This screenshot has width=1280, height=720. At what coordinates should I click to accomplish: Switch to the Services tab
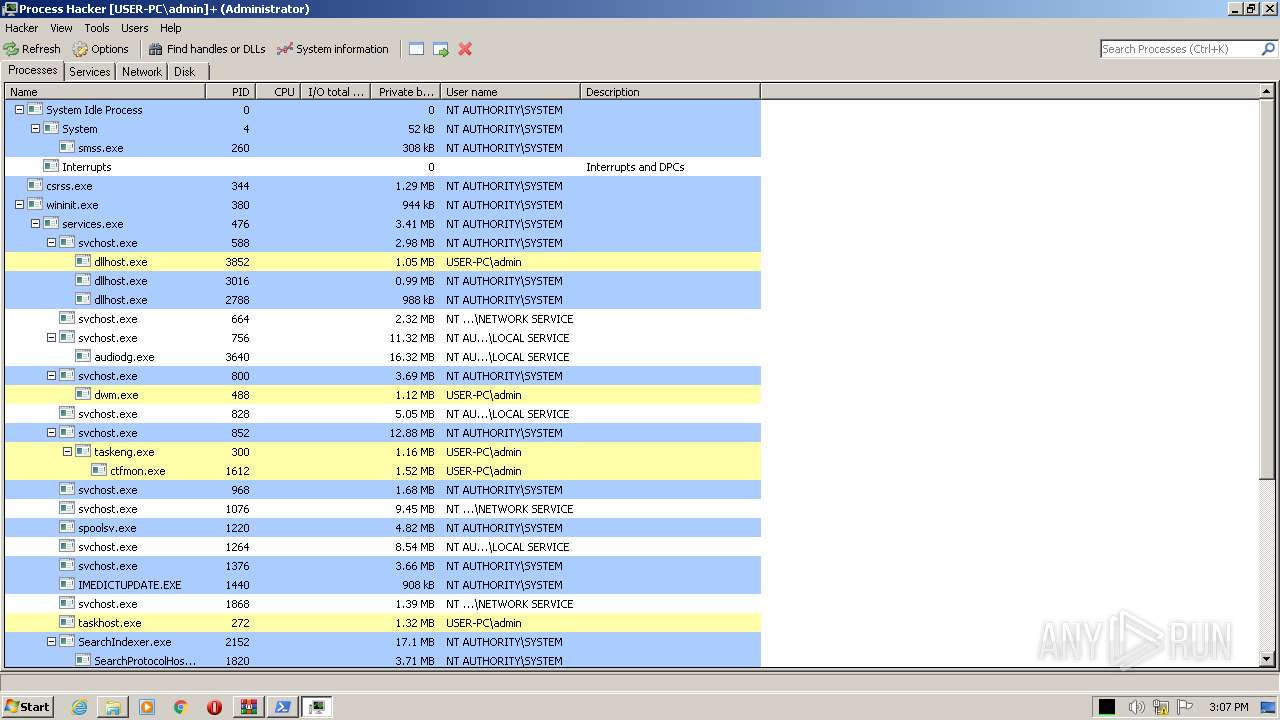click(90, 72)
